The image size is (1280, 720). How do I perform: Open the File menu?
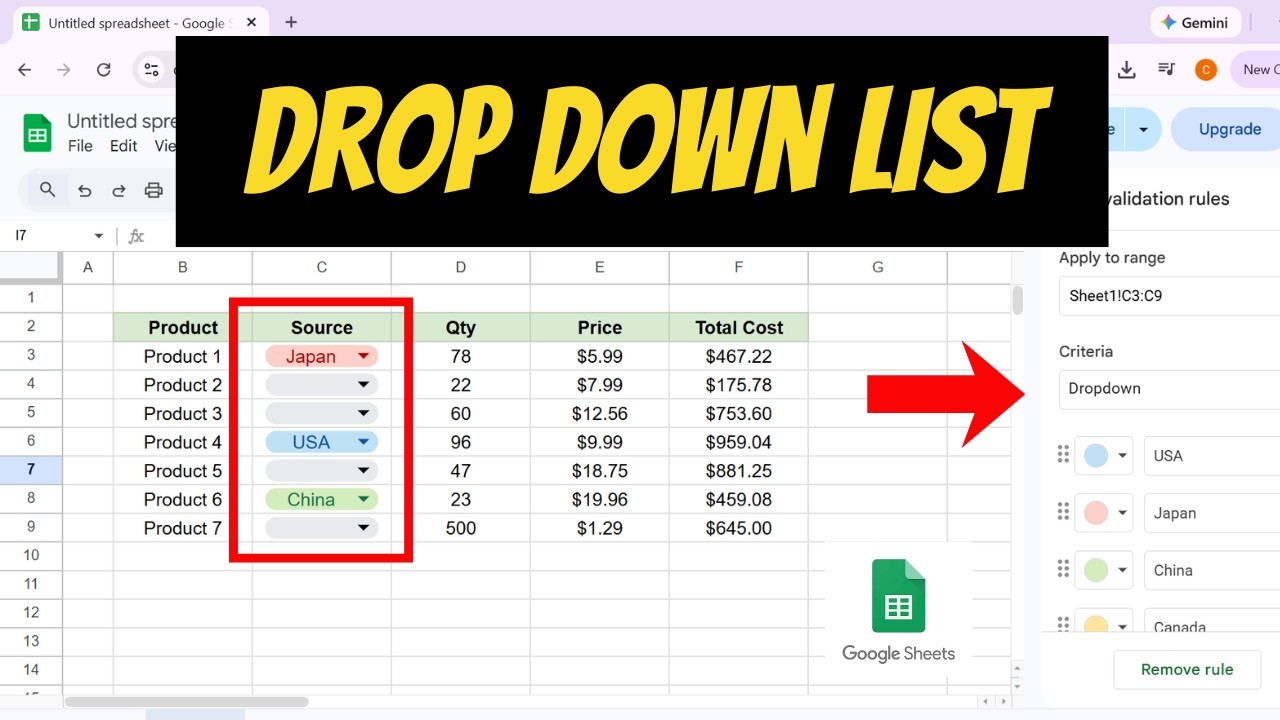80,146
